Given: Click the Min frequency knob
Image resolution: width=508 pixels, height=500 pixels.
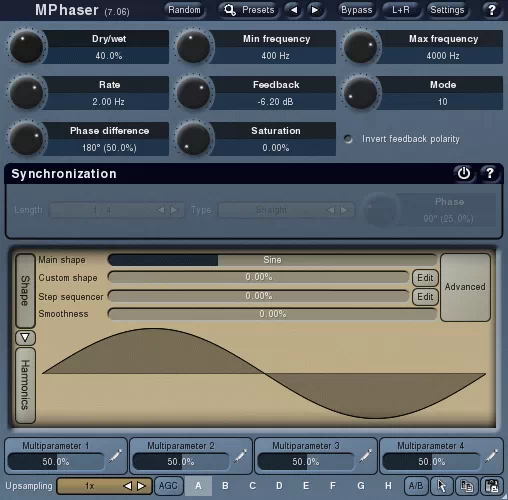Looking at the screenshot, I should (193, 47).
